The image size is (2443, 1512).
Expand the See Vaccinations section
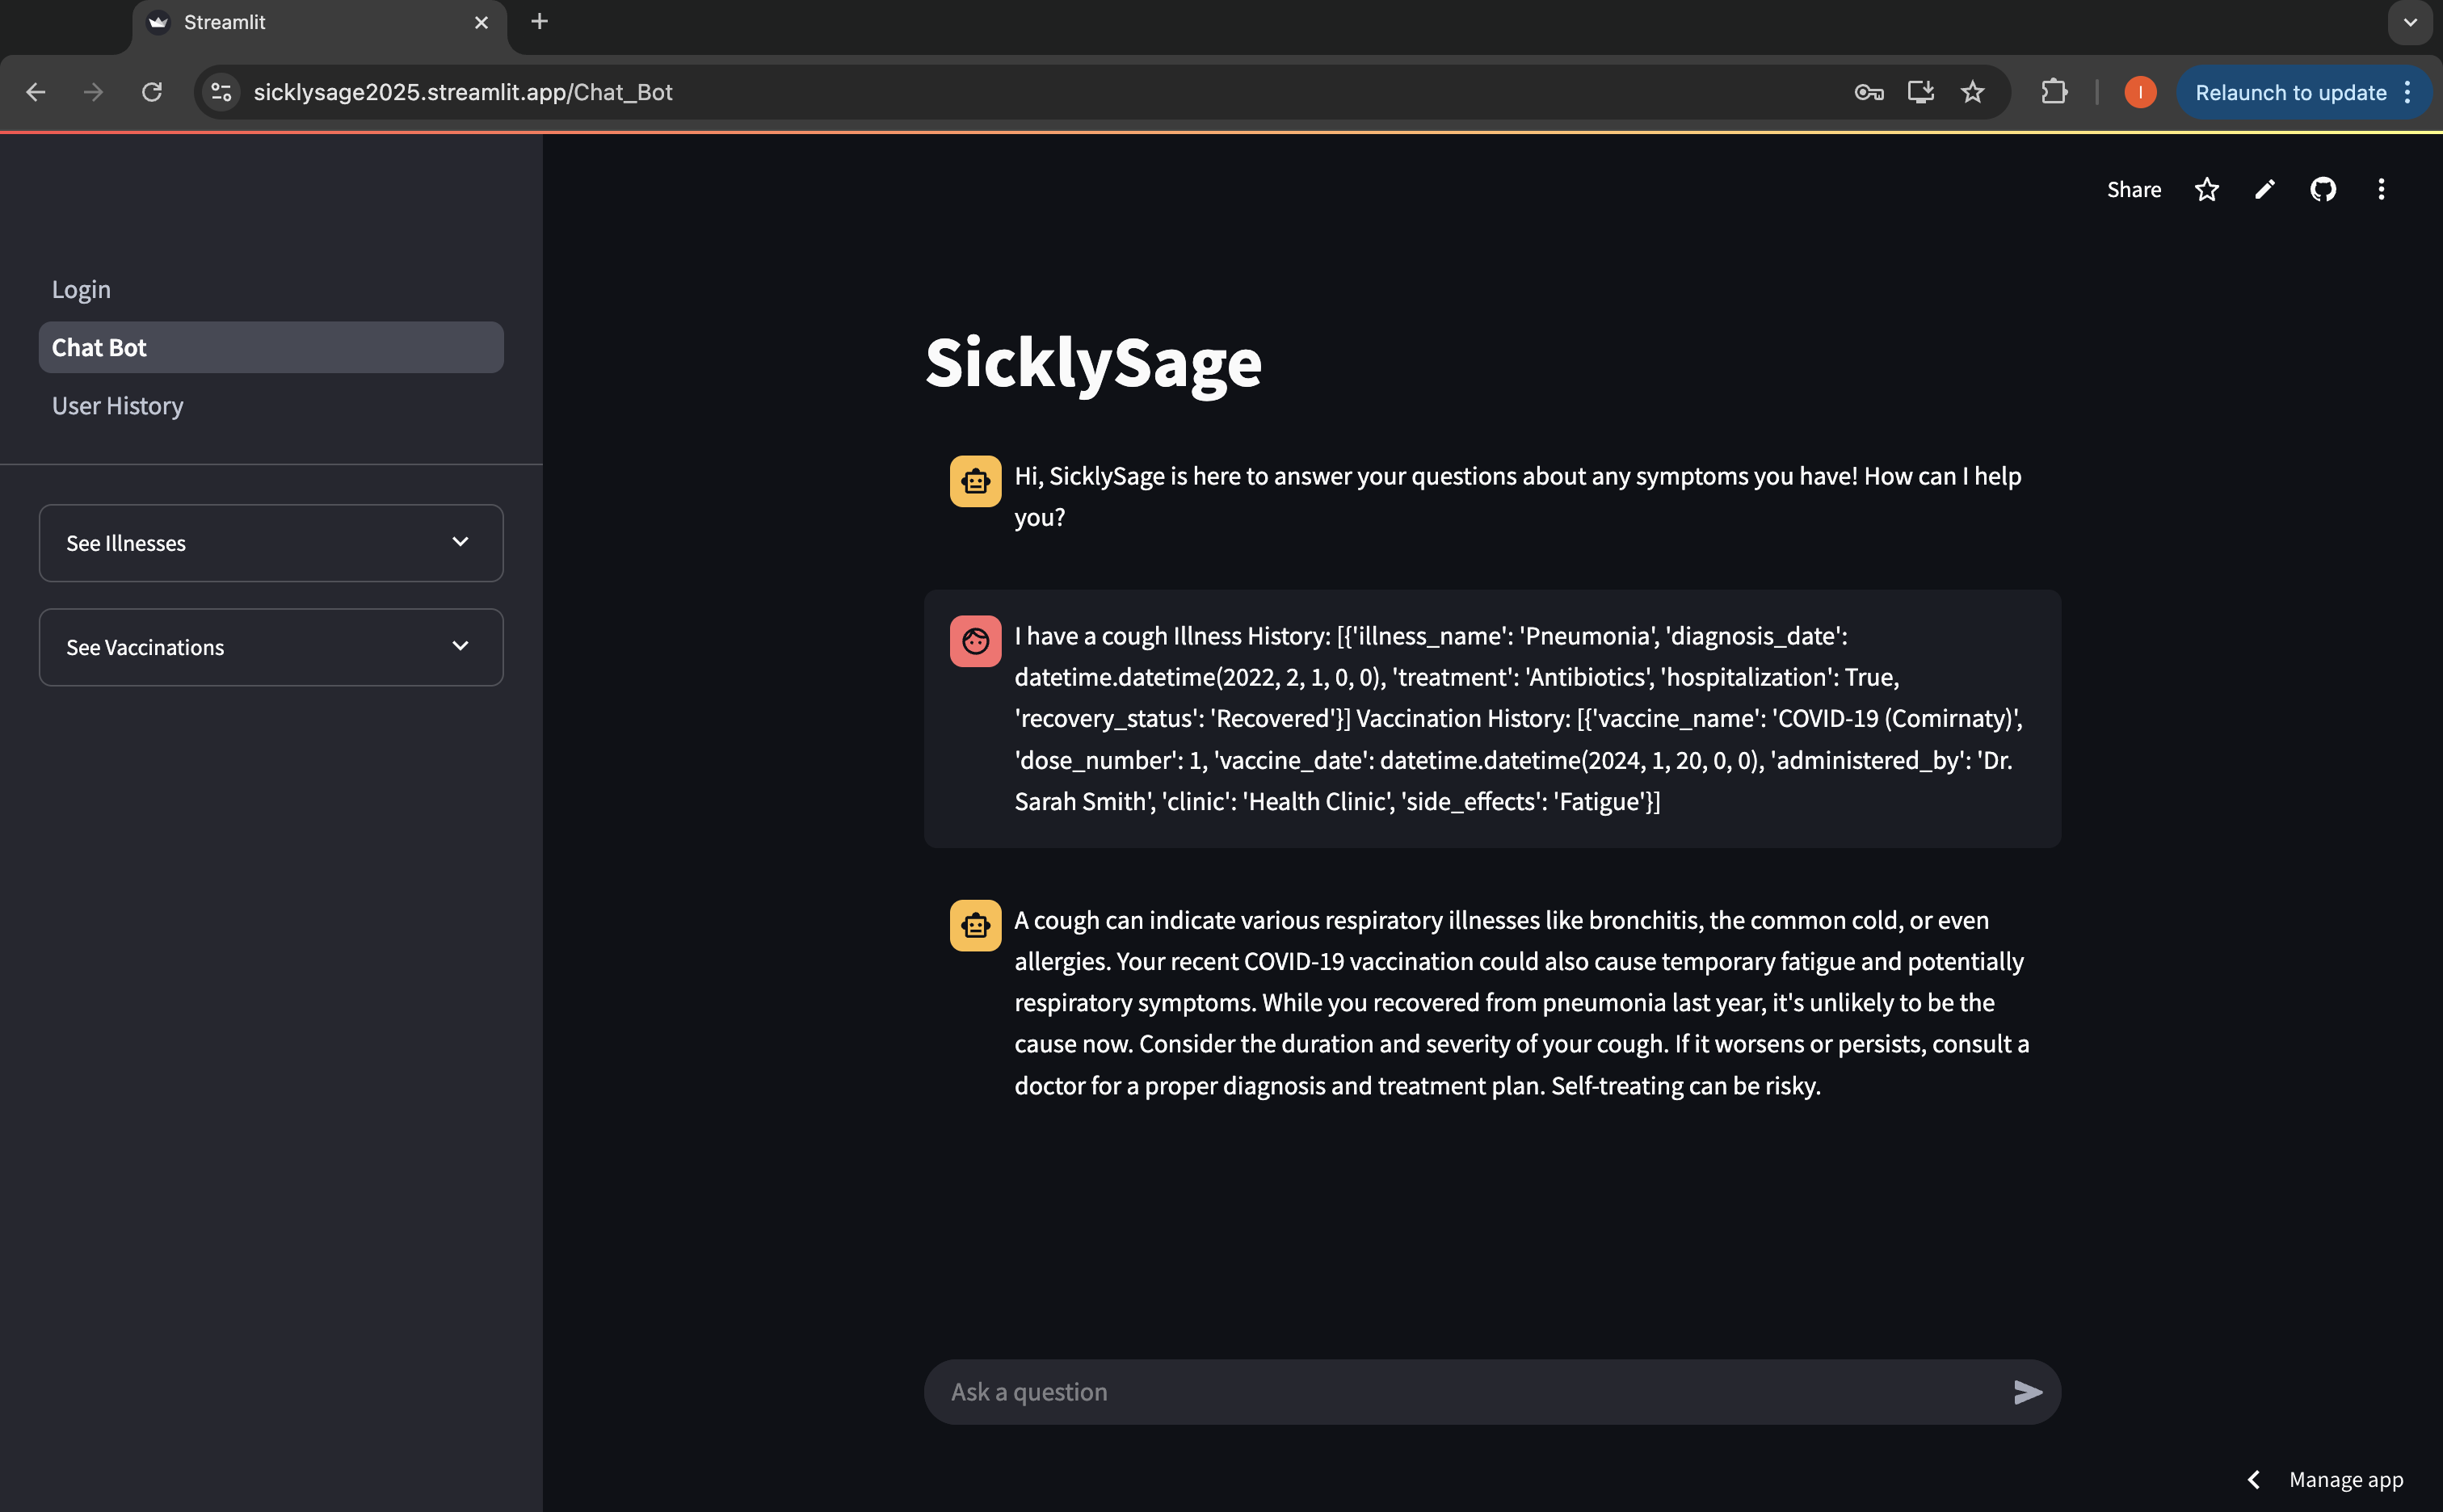pos(270,647)
